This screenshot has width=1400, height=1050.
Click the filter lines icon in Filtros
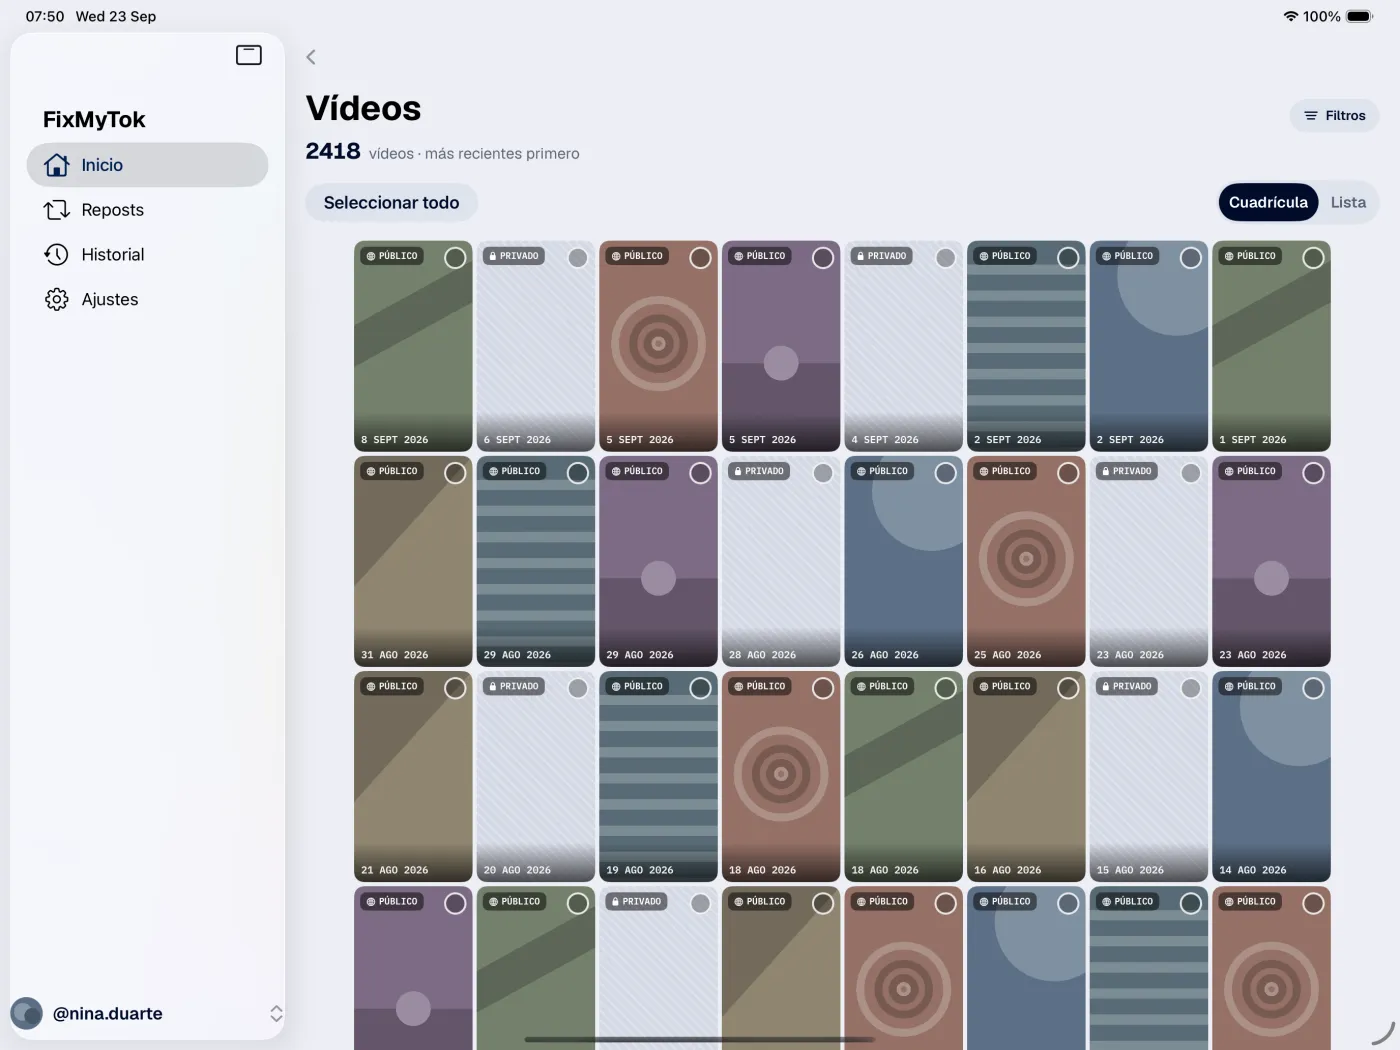pyautogui.click(x=1311, y=116)
